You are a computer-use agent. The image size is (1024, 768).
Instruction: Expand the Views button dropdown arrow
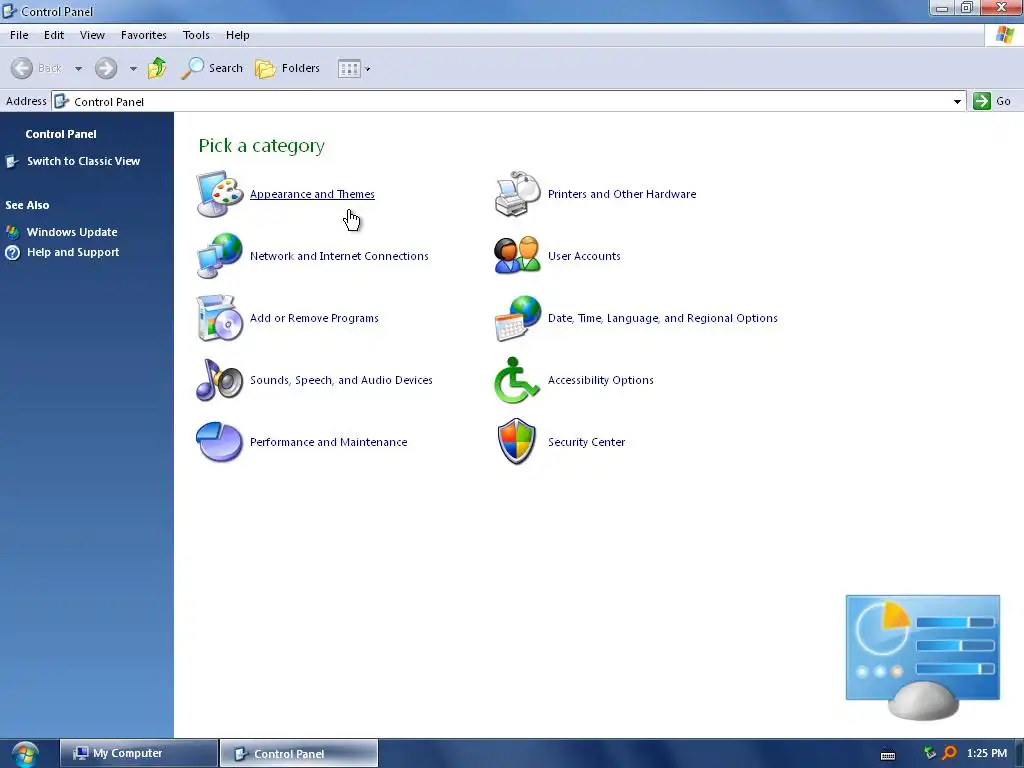point(368,69)
